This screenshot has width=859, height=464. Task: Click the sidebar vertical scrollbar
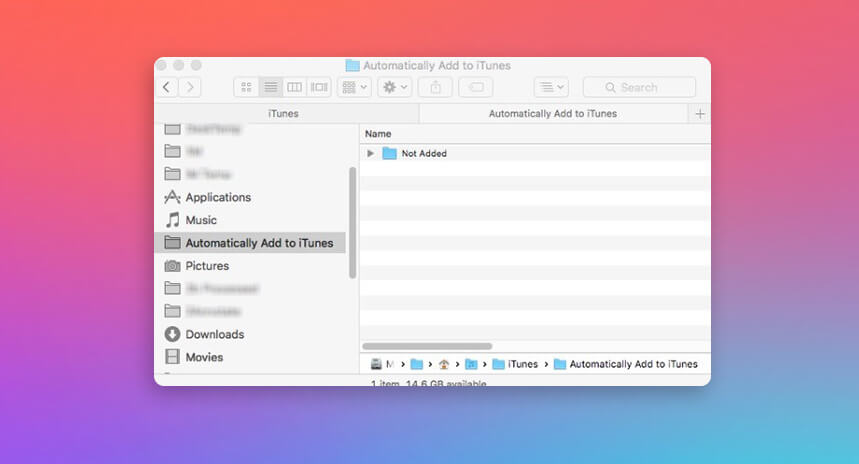(352, 223)
